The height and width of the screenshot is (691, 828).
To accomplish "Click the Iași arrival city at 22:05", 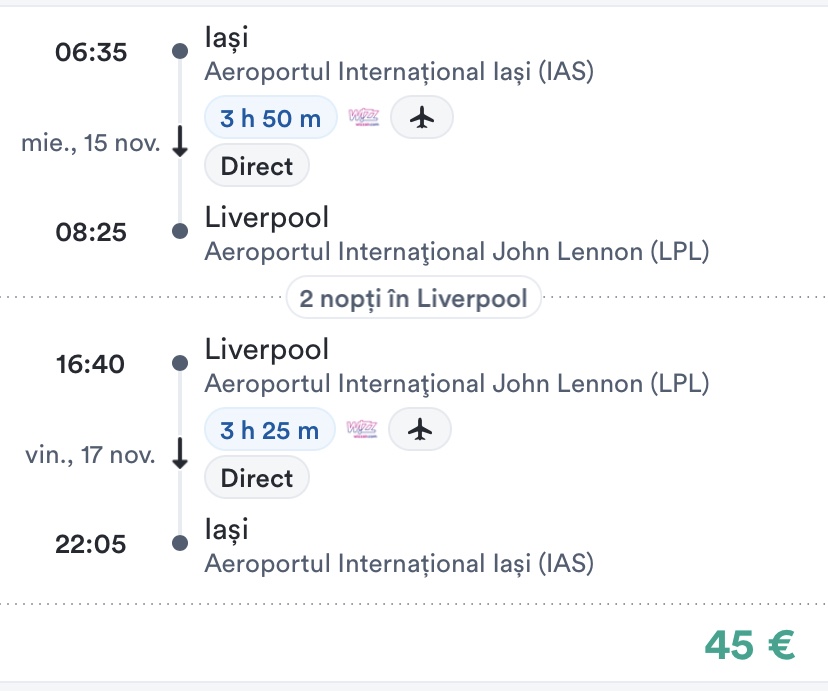I will 226,529.
